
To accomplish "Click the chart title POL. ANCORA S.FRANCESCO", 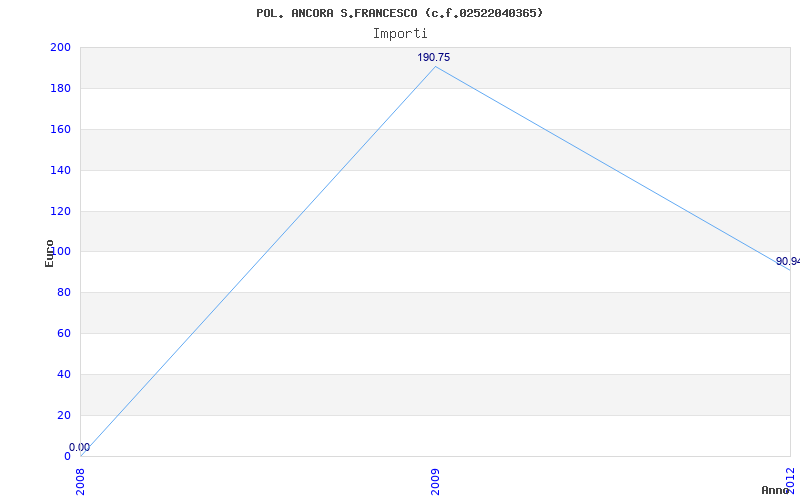I will pos(399,13).
